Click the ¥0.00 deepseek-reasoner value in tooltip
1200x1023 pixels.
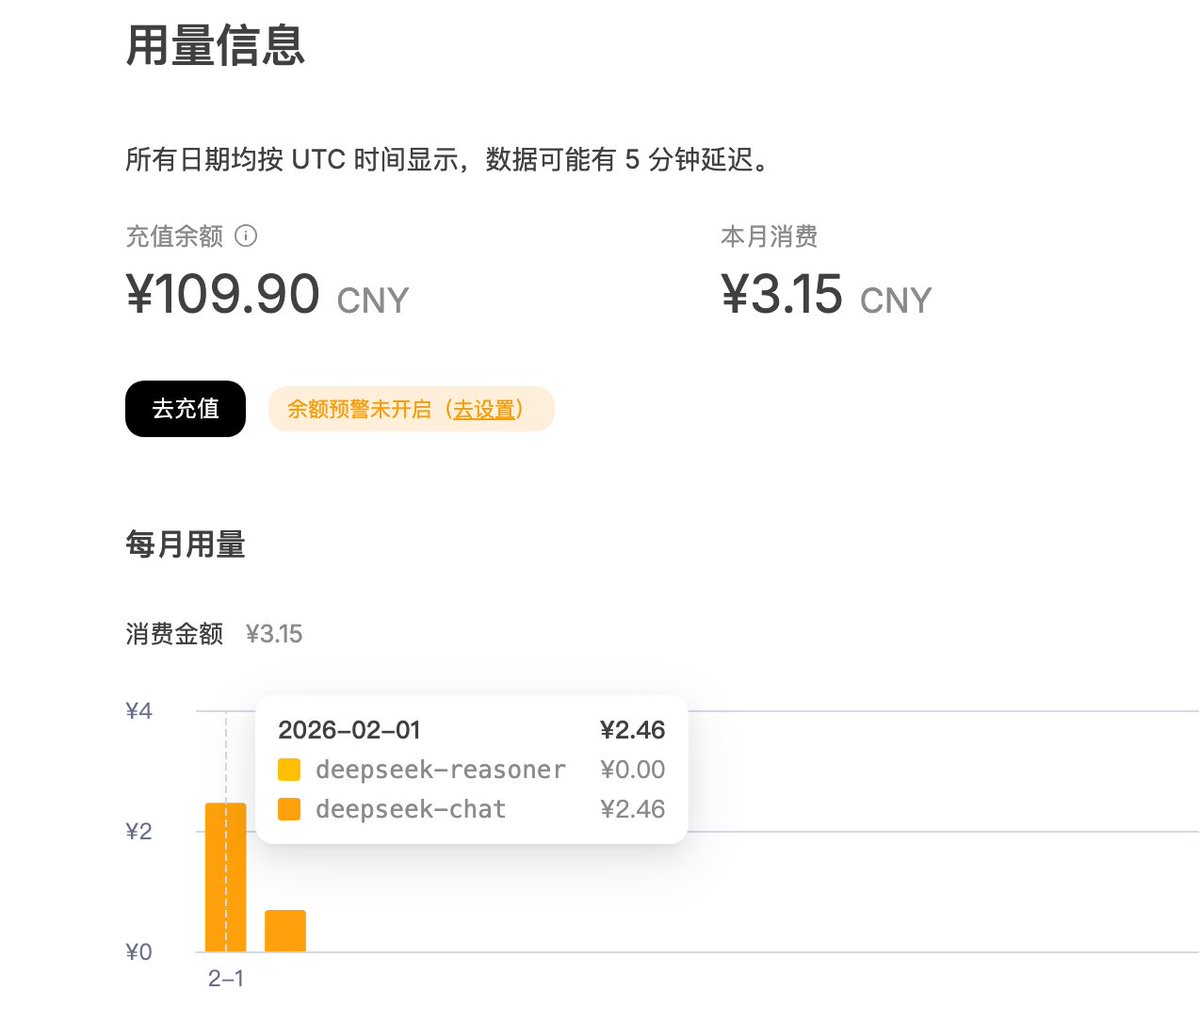tap(632, 770)
